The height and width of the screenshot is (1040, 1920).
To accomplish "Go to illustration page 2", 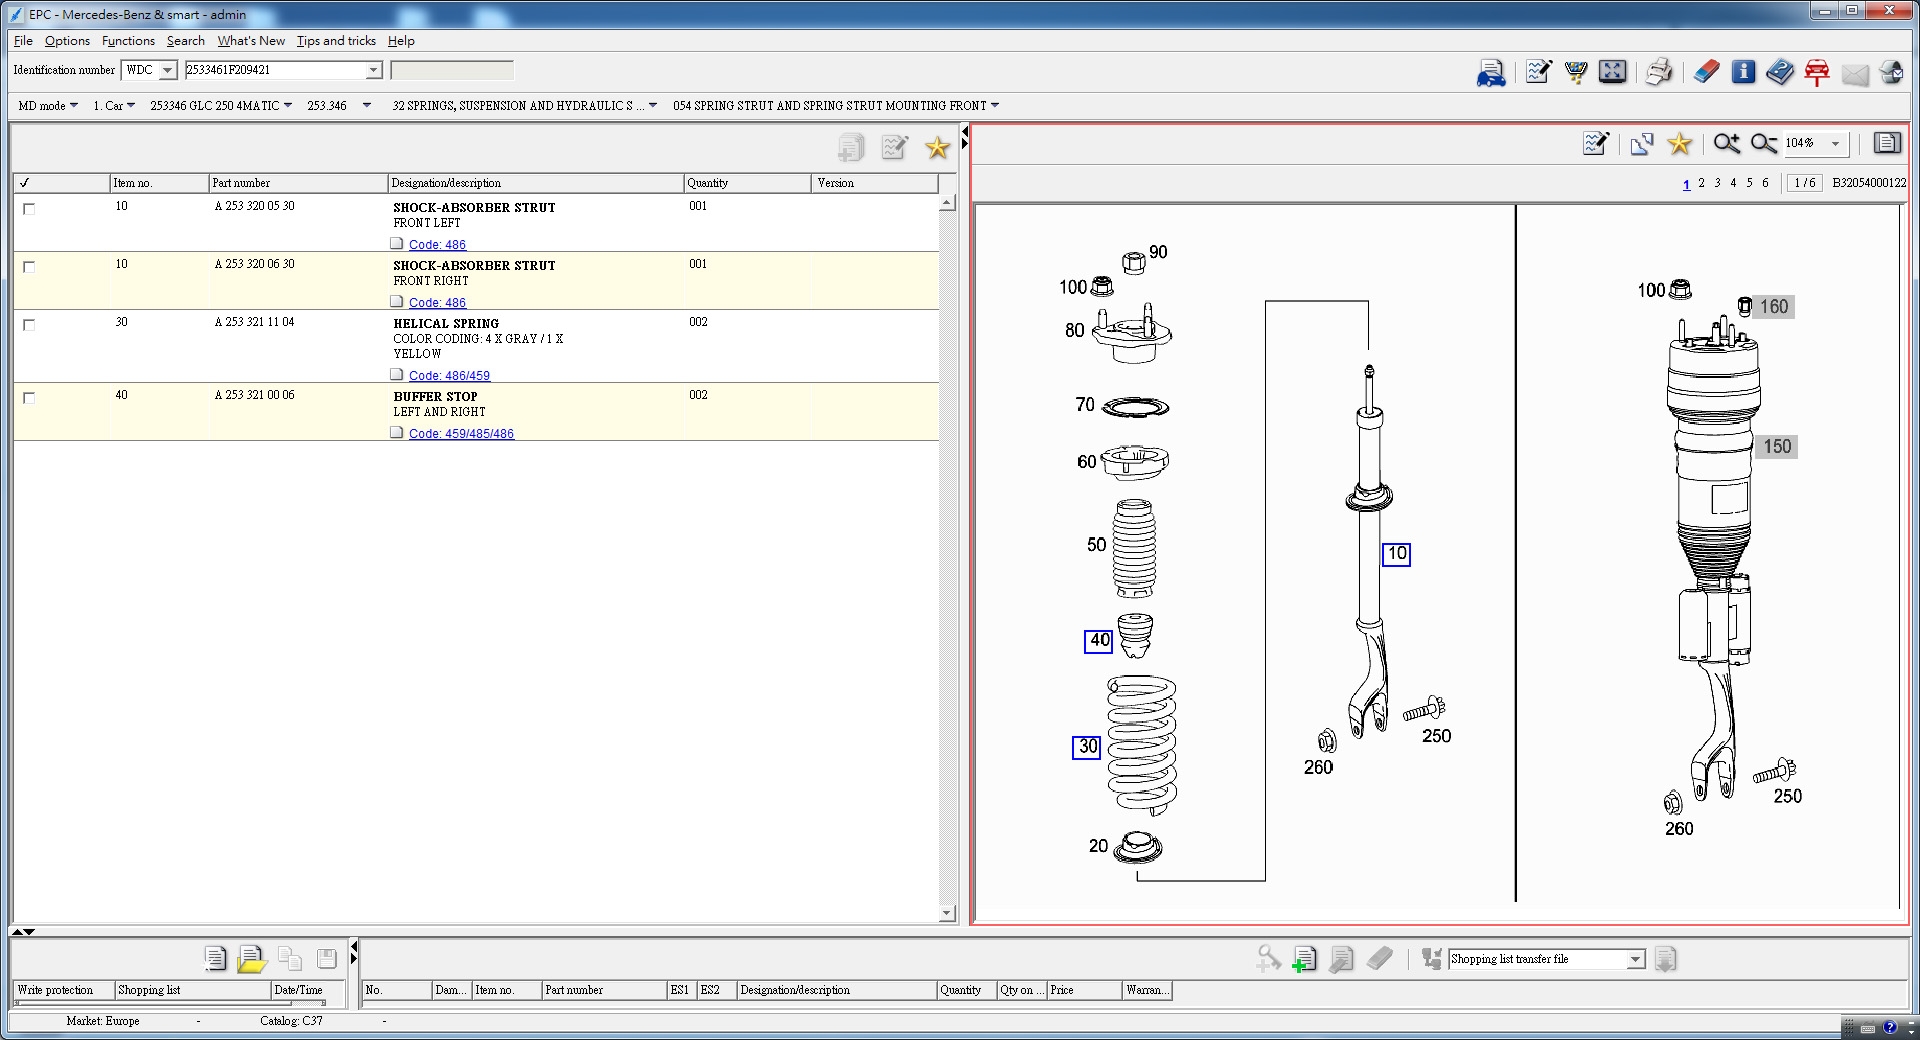I will pos(1701,183).
